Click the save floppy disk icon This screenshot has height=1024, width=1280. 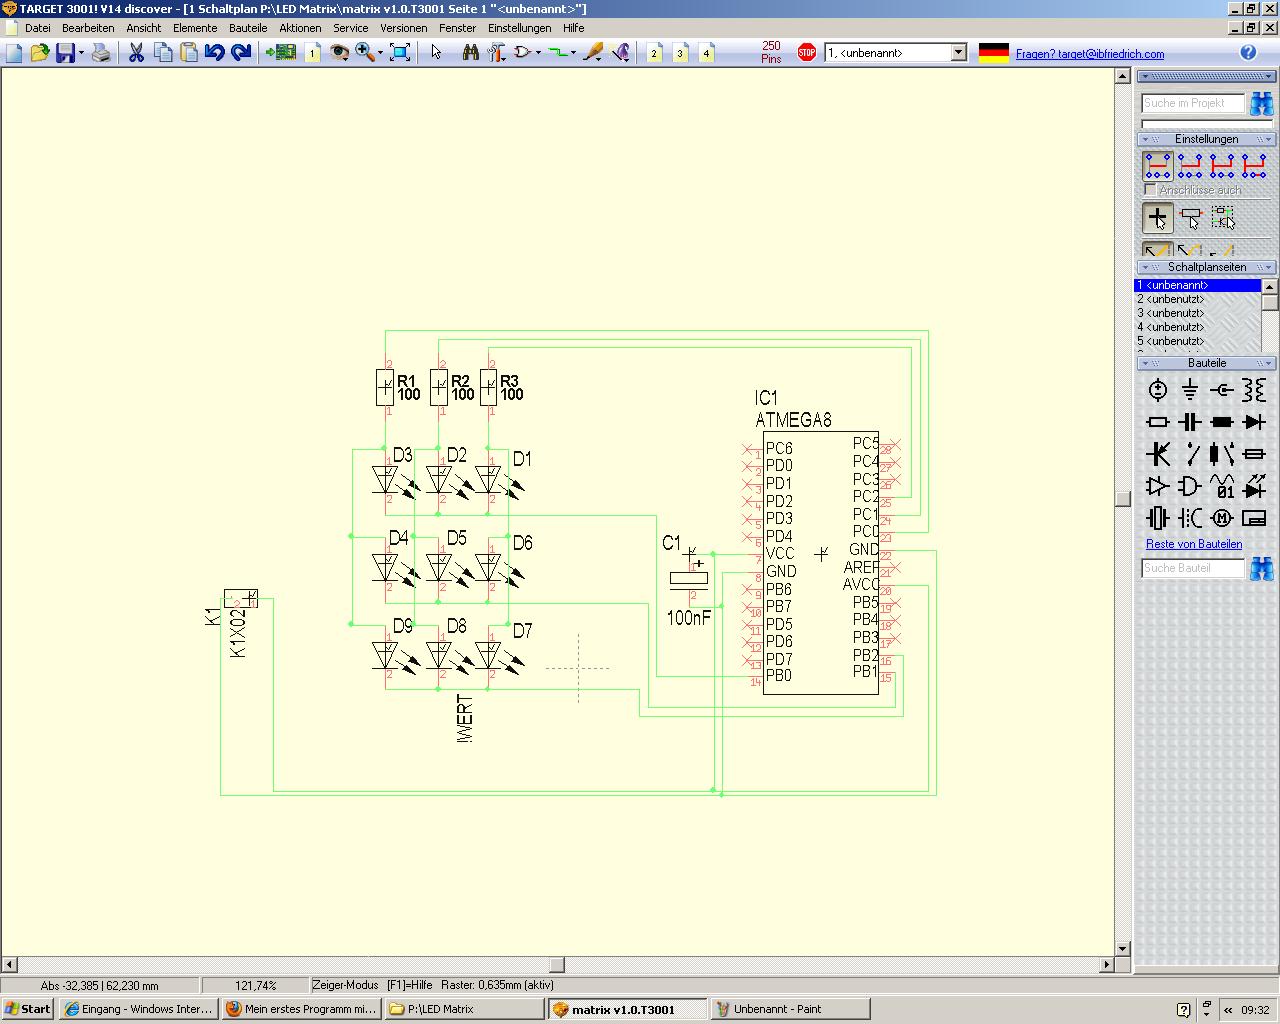(x=65, y=53)
